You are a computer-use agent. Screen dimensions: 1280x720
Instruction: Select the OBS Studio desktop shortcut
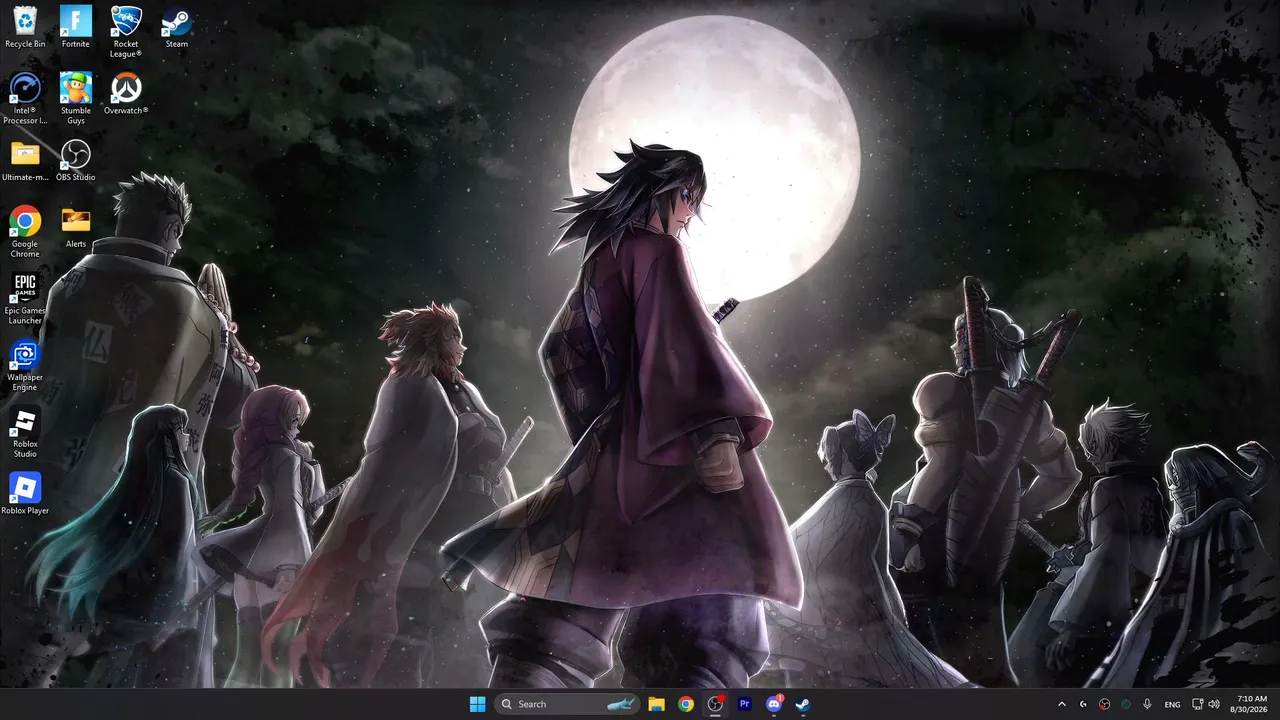tap(76, 160)
